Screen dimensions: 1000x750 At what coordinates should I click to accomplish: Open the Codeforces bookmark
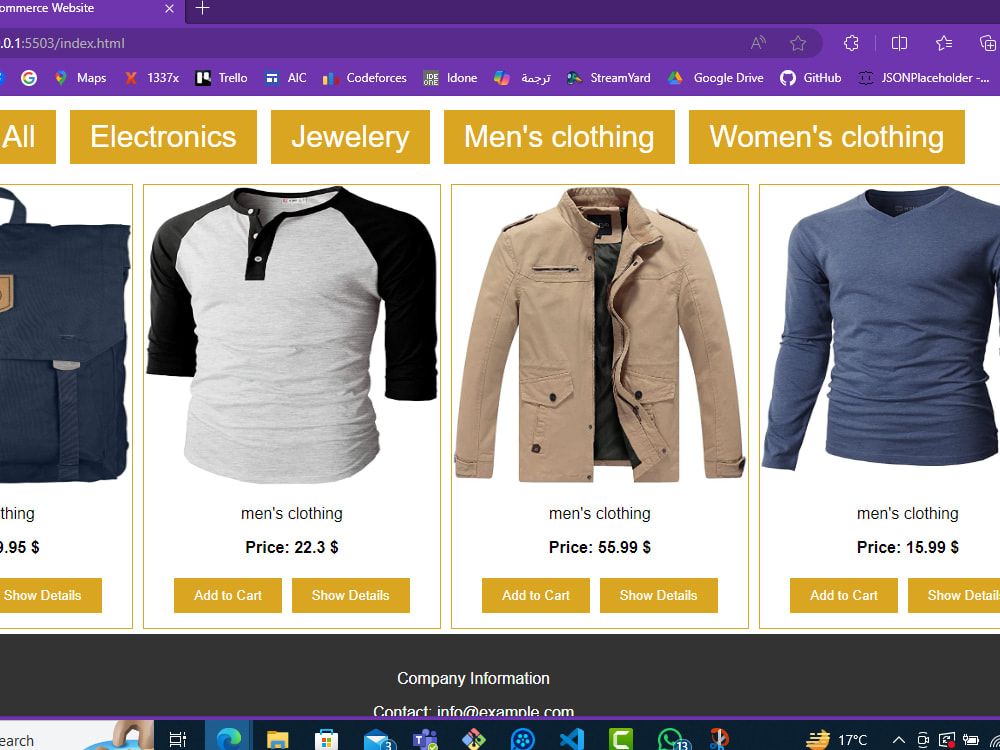[x=364, y=78]
